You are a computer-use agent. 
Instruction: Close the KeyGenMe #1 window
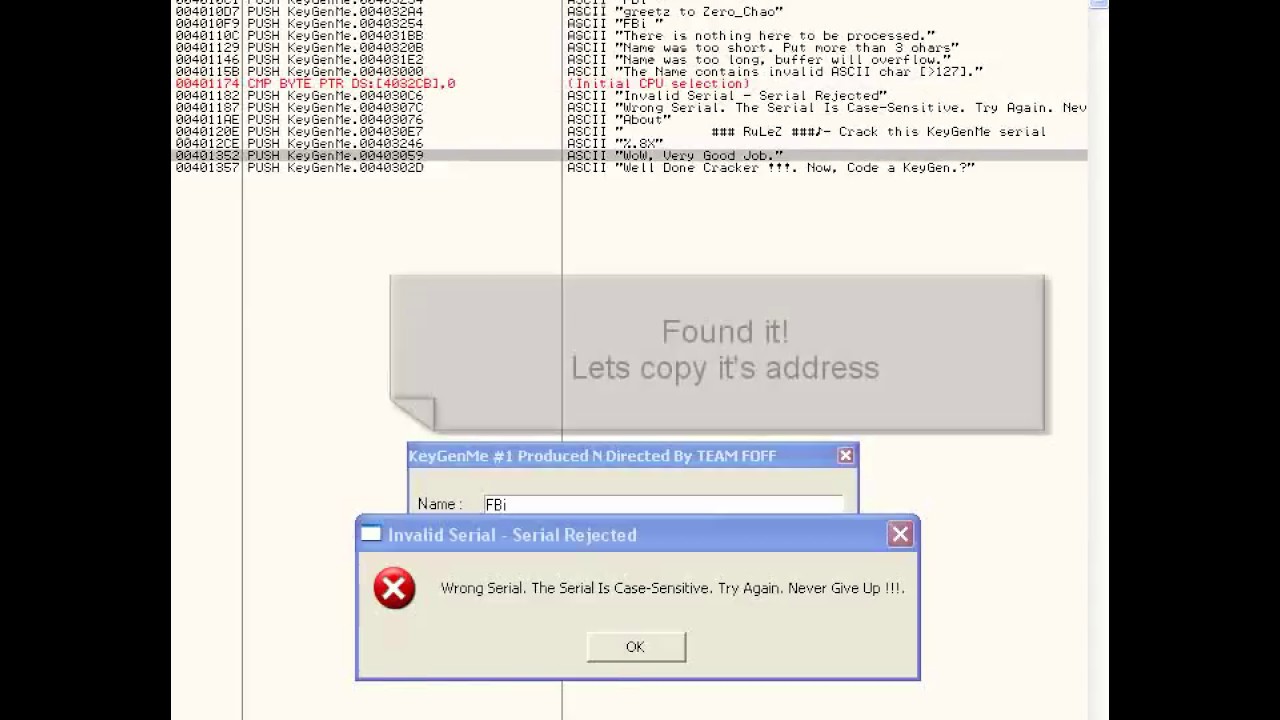click(846, 456)
